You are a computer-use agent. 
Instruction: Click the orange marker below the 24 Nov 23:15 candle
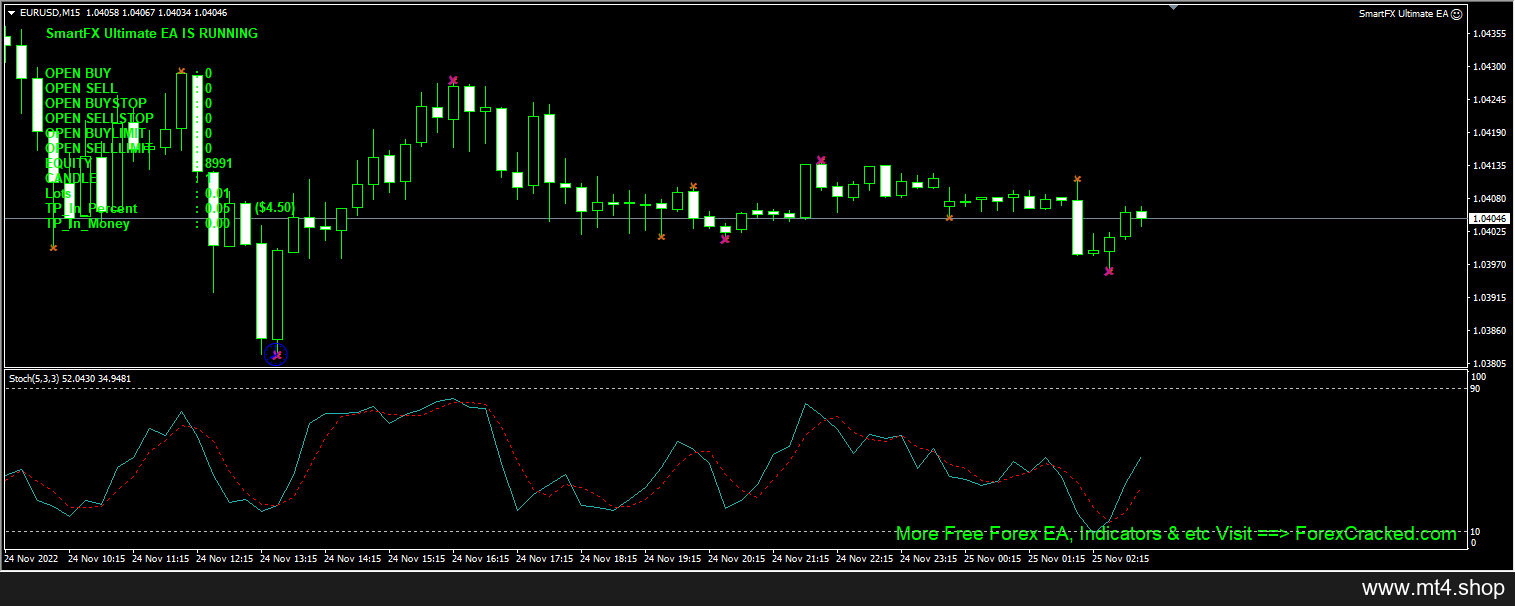point(949,217)
